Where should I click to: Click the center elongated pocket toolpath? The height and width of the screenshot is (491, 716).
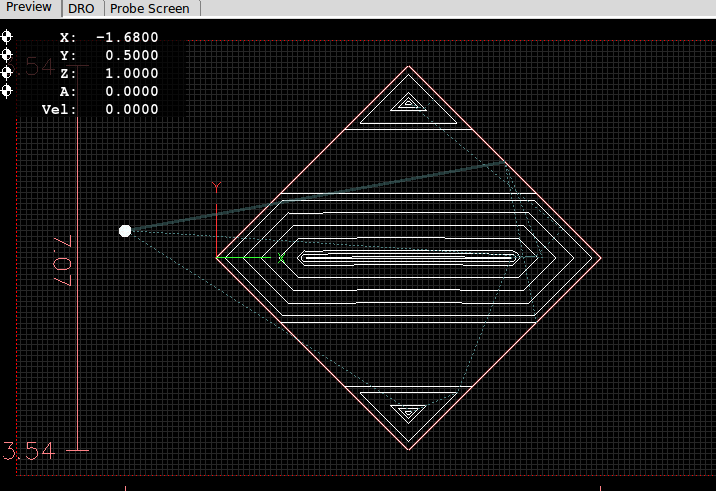(x=408, y=258)
